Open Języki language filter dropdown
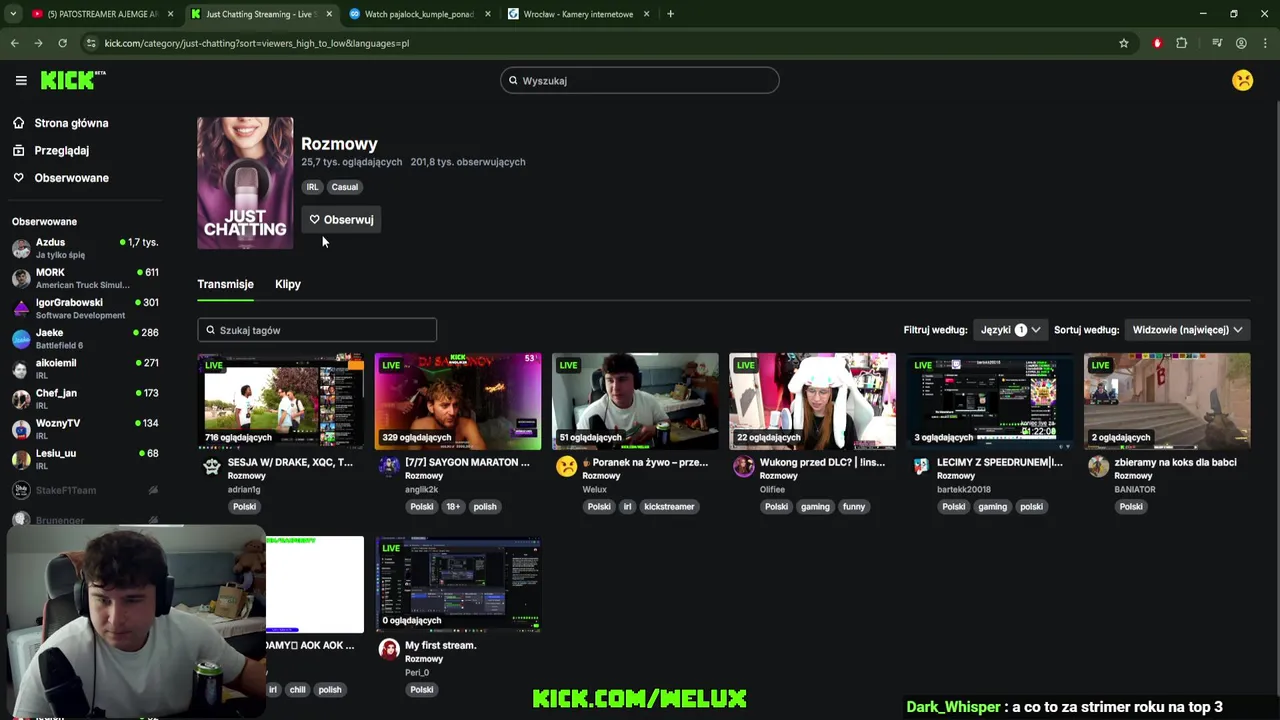 coord(1009,330)
